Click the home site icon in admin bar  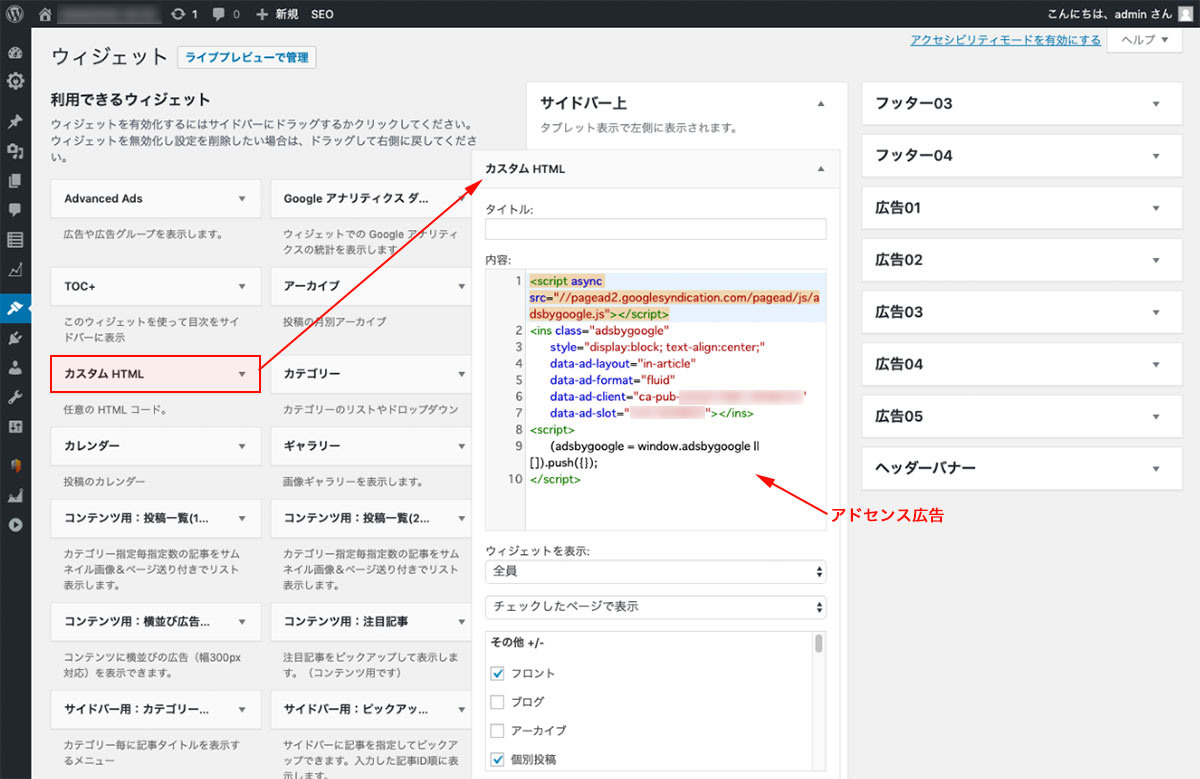[x=44, y=14]
